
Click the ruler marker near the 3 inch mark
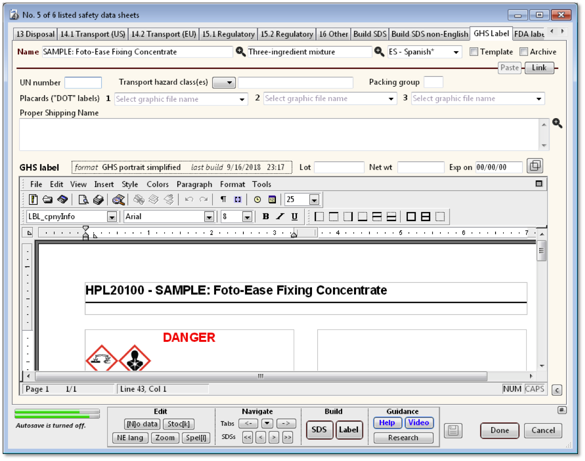point(294,234)
